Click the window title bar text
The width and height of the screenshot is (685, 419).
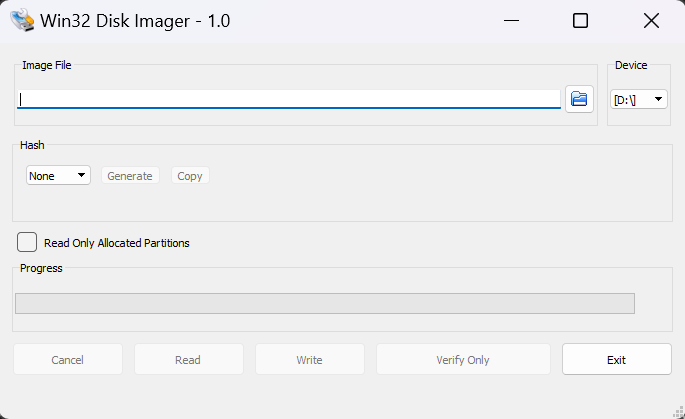coord(135,21)
